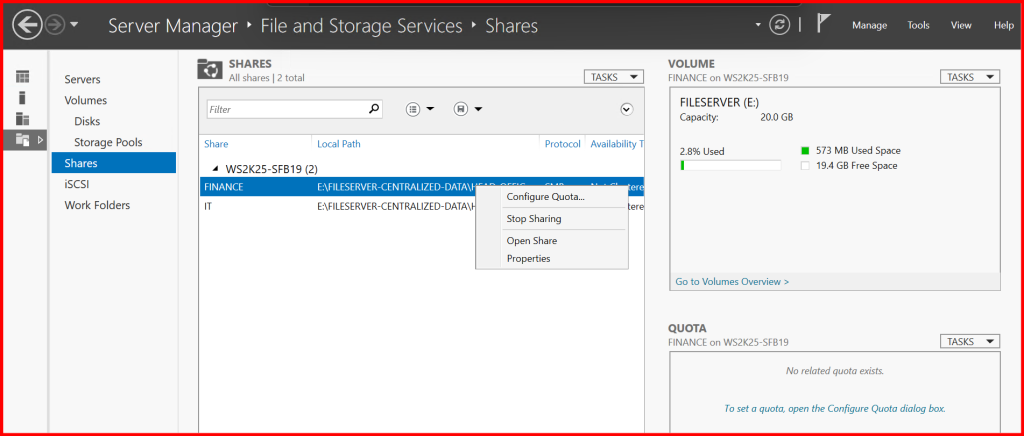The width and height of the screenshot is (1024, 436).
Task: Select the All Servers icon in sidebar
Action: (x=22, y=119)
